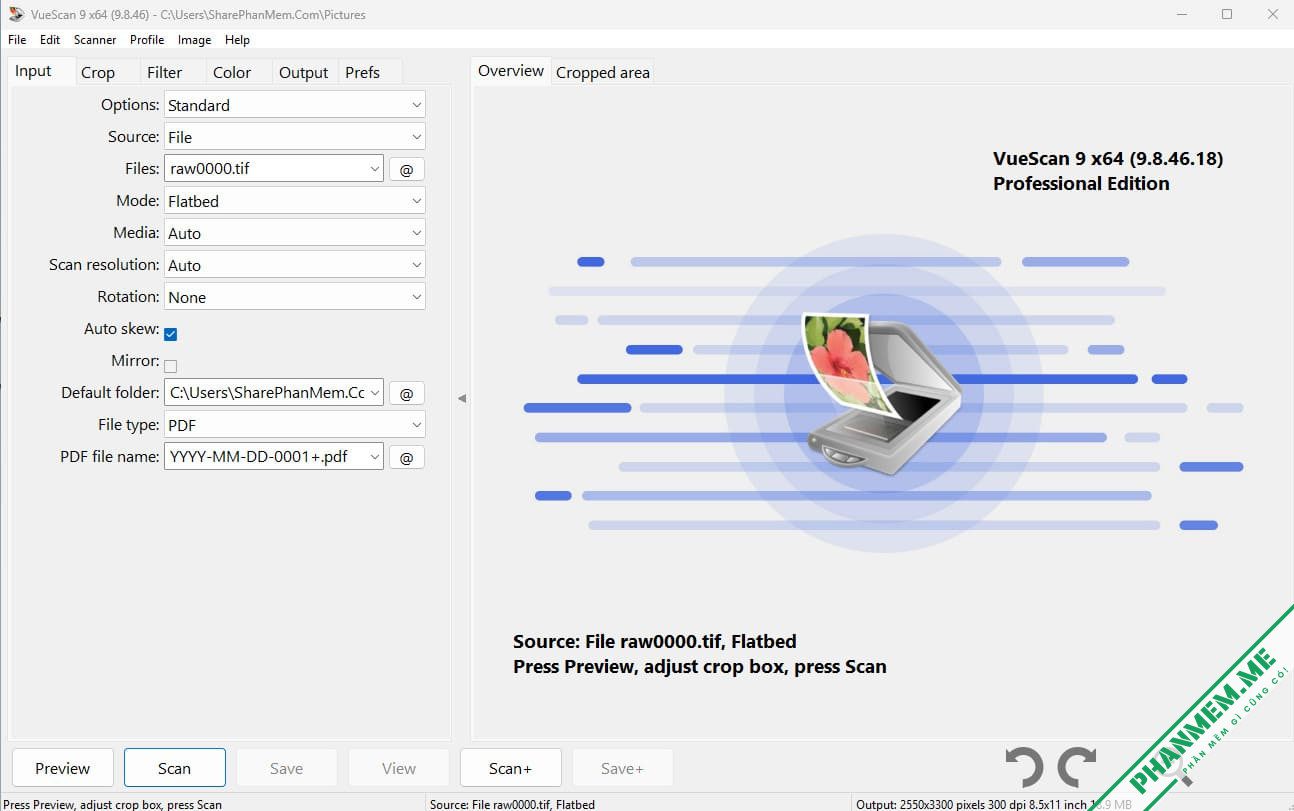1294x811 pixels.
Task: Open the Image menu
Action: [194, 40]
